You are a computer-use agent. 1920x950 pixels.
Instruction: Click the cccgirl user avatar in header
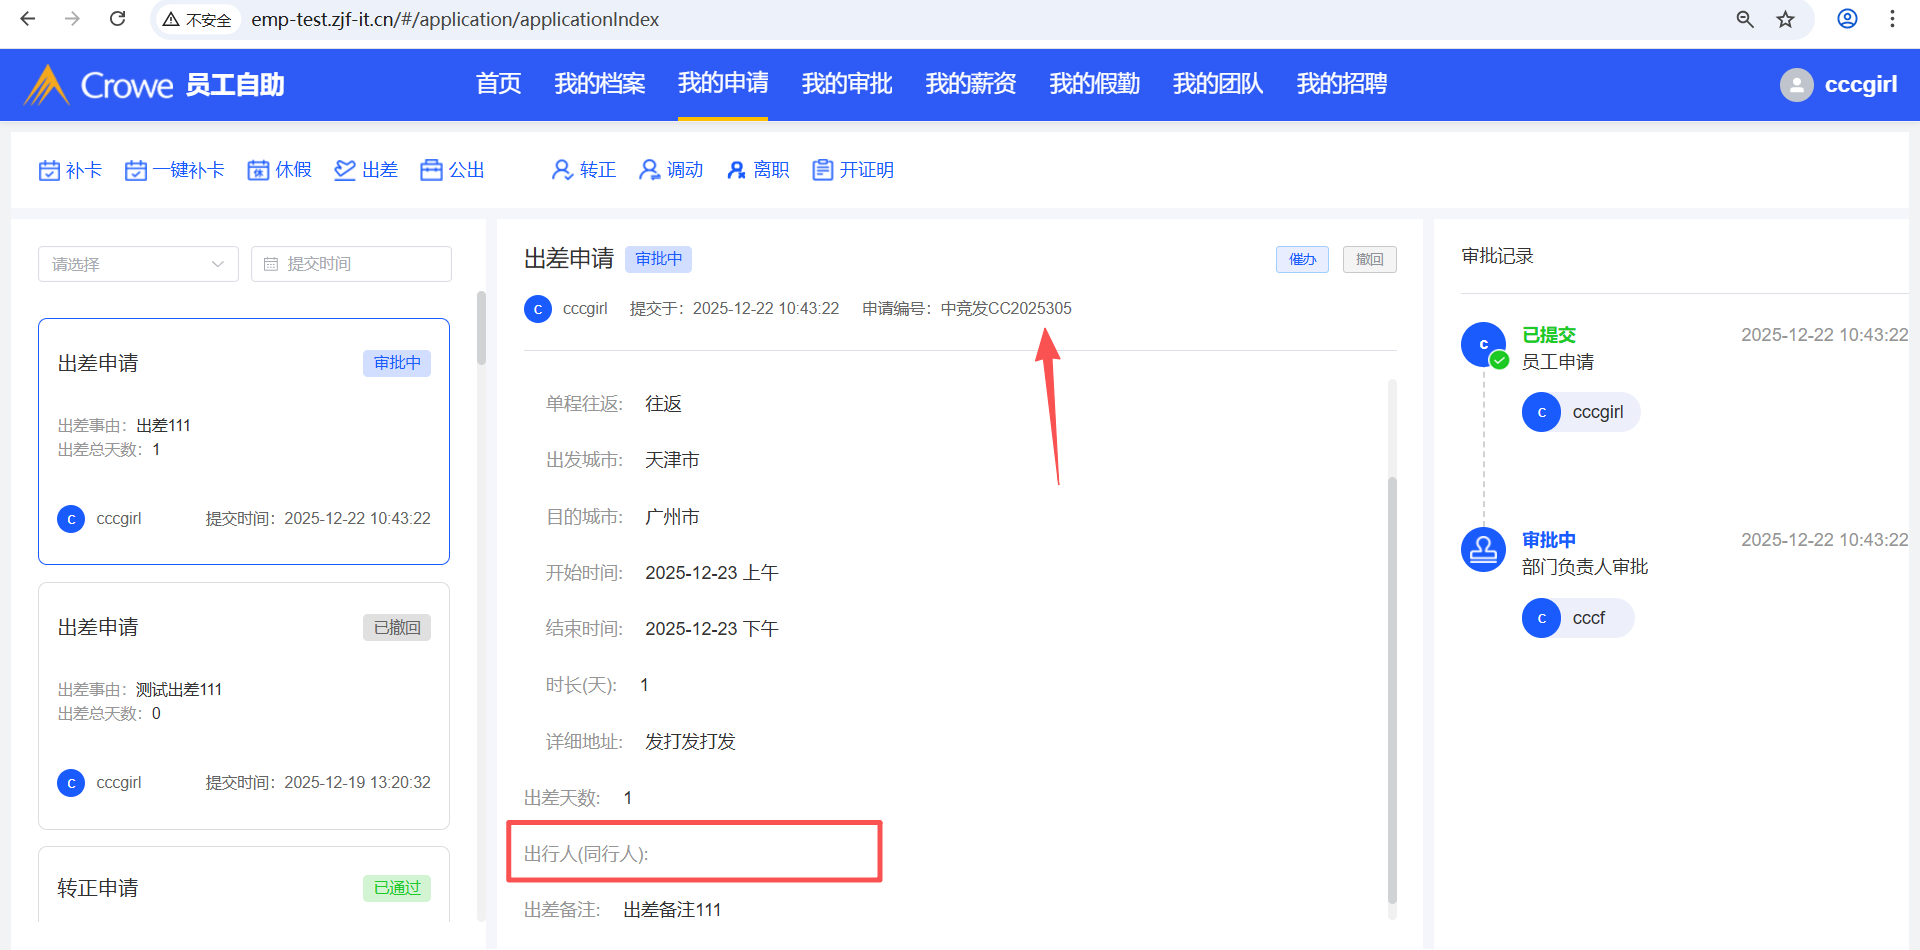tap(1796, 85)
